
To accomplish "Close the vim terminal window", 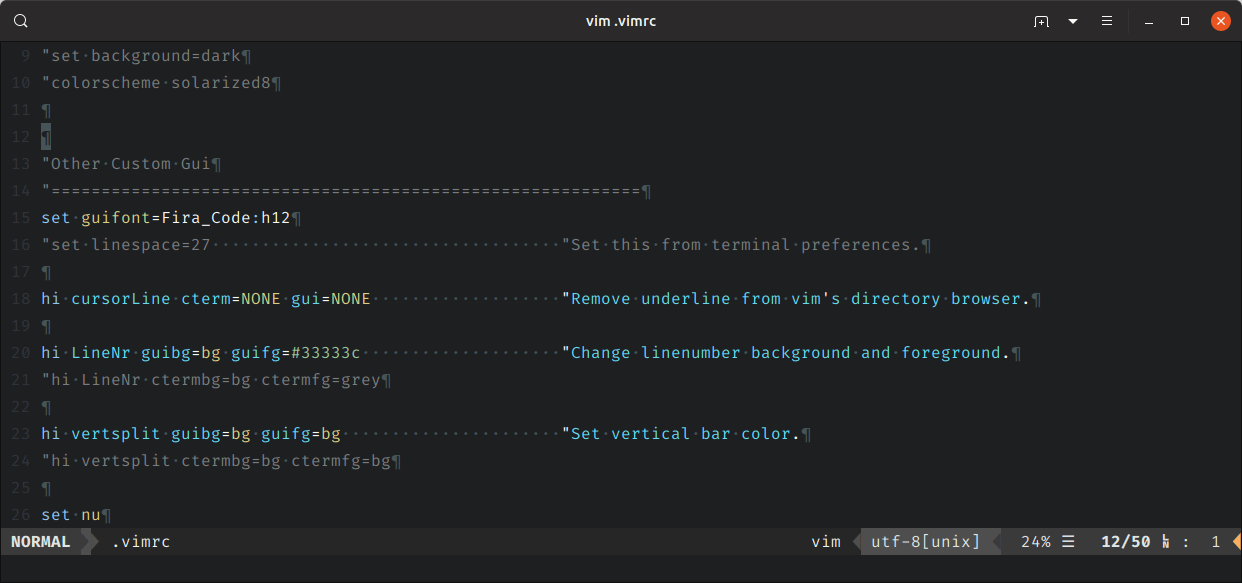I will [x=1220, y=21].
